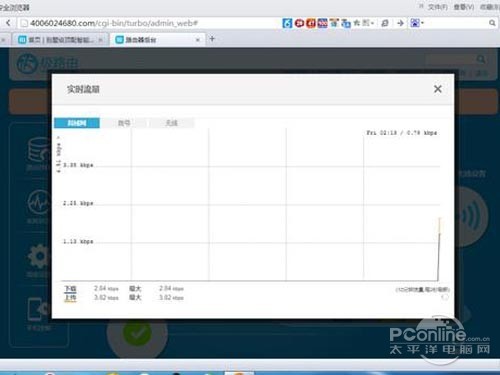Select the blue highlighted first traffic tab
The width and height of the screenshot is (500, 375).
77,123
